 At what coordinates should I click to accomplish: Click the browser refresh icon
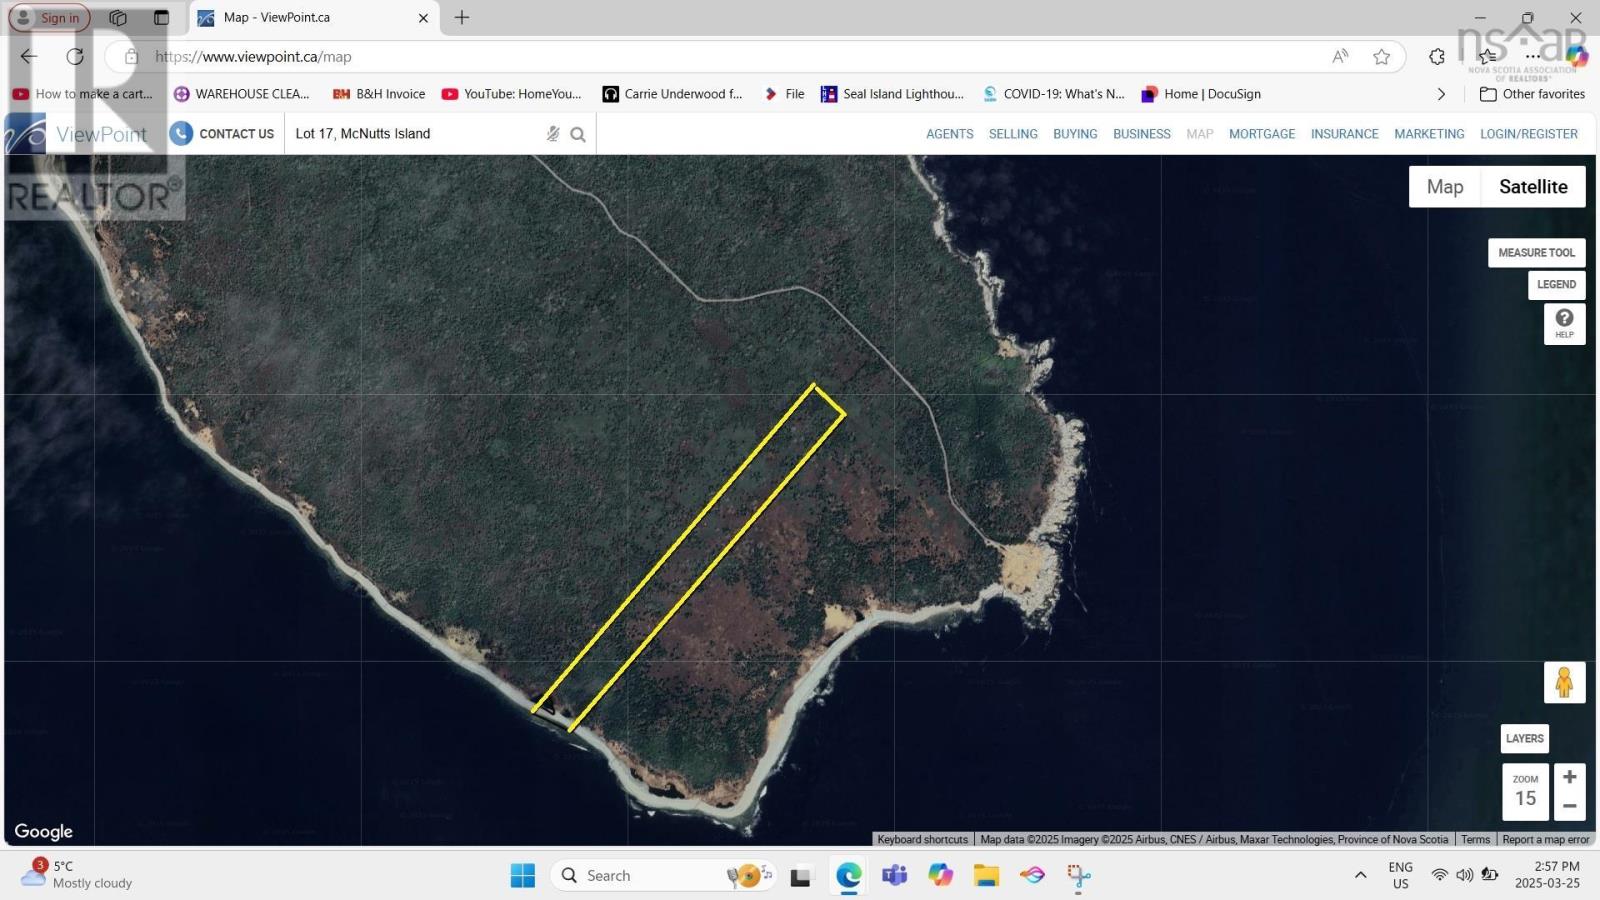(75, 57)
